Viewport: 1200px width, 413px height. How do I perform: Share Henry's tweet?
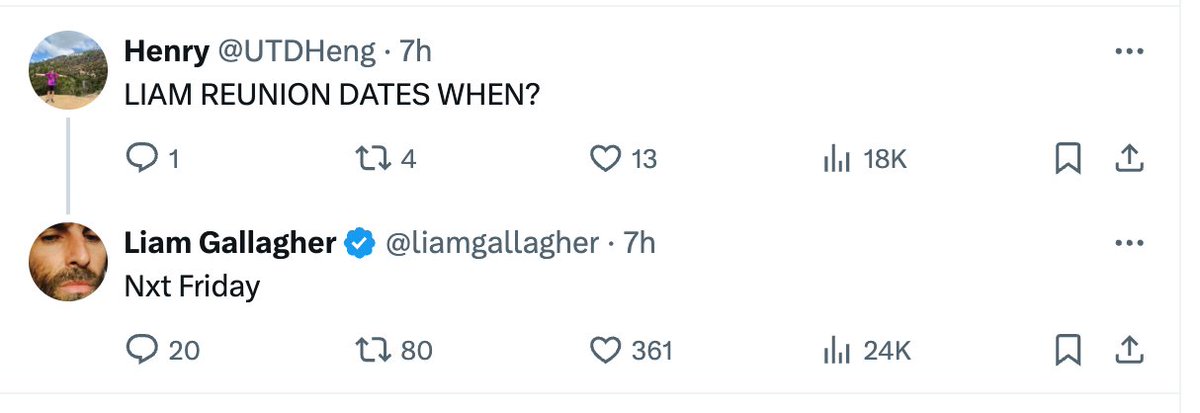click(1128, 158)
